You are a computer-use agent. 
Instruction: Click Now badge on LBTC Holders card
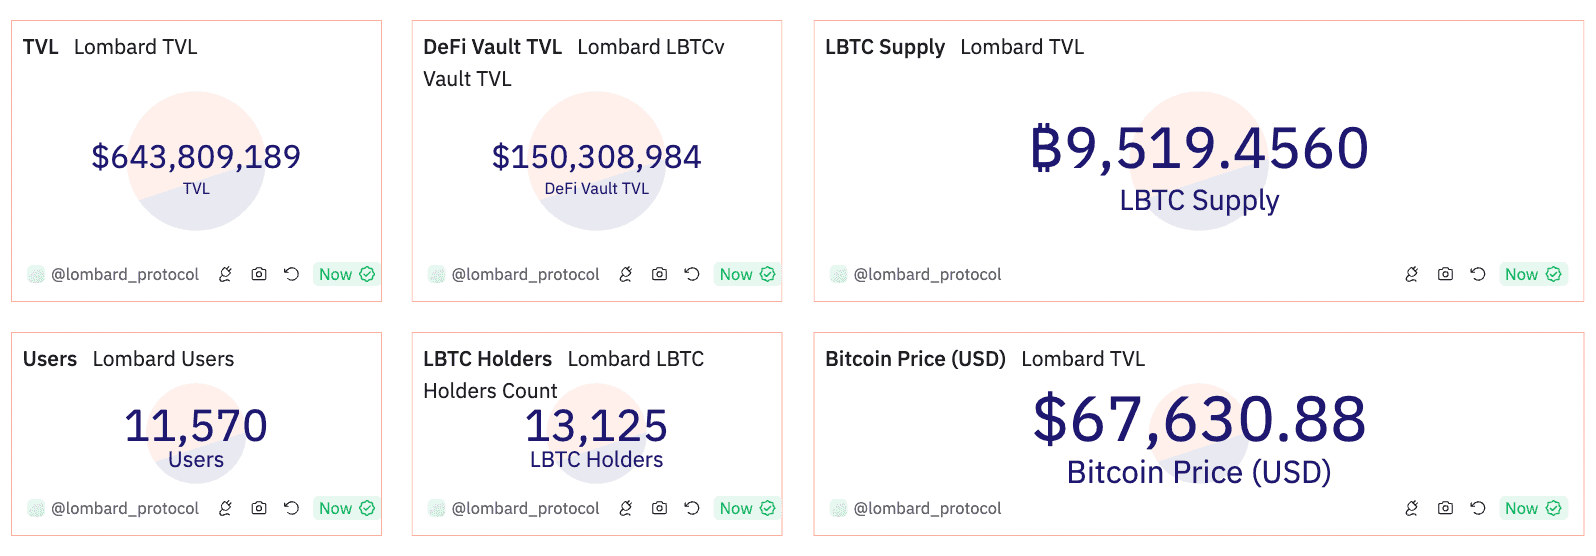click(x=746, y=508)
